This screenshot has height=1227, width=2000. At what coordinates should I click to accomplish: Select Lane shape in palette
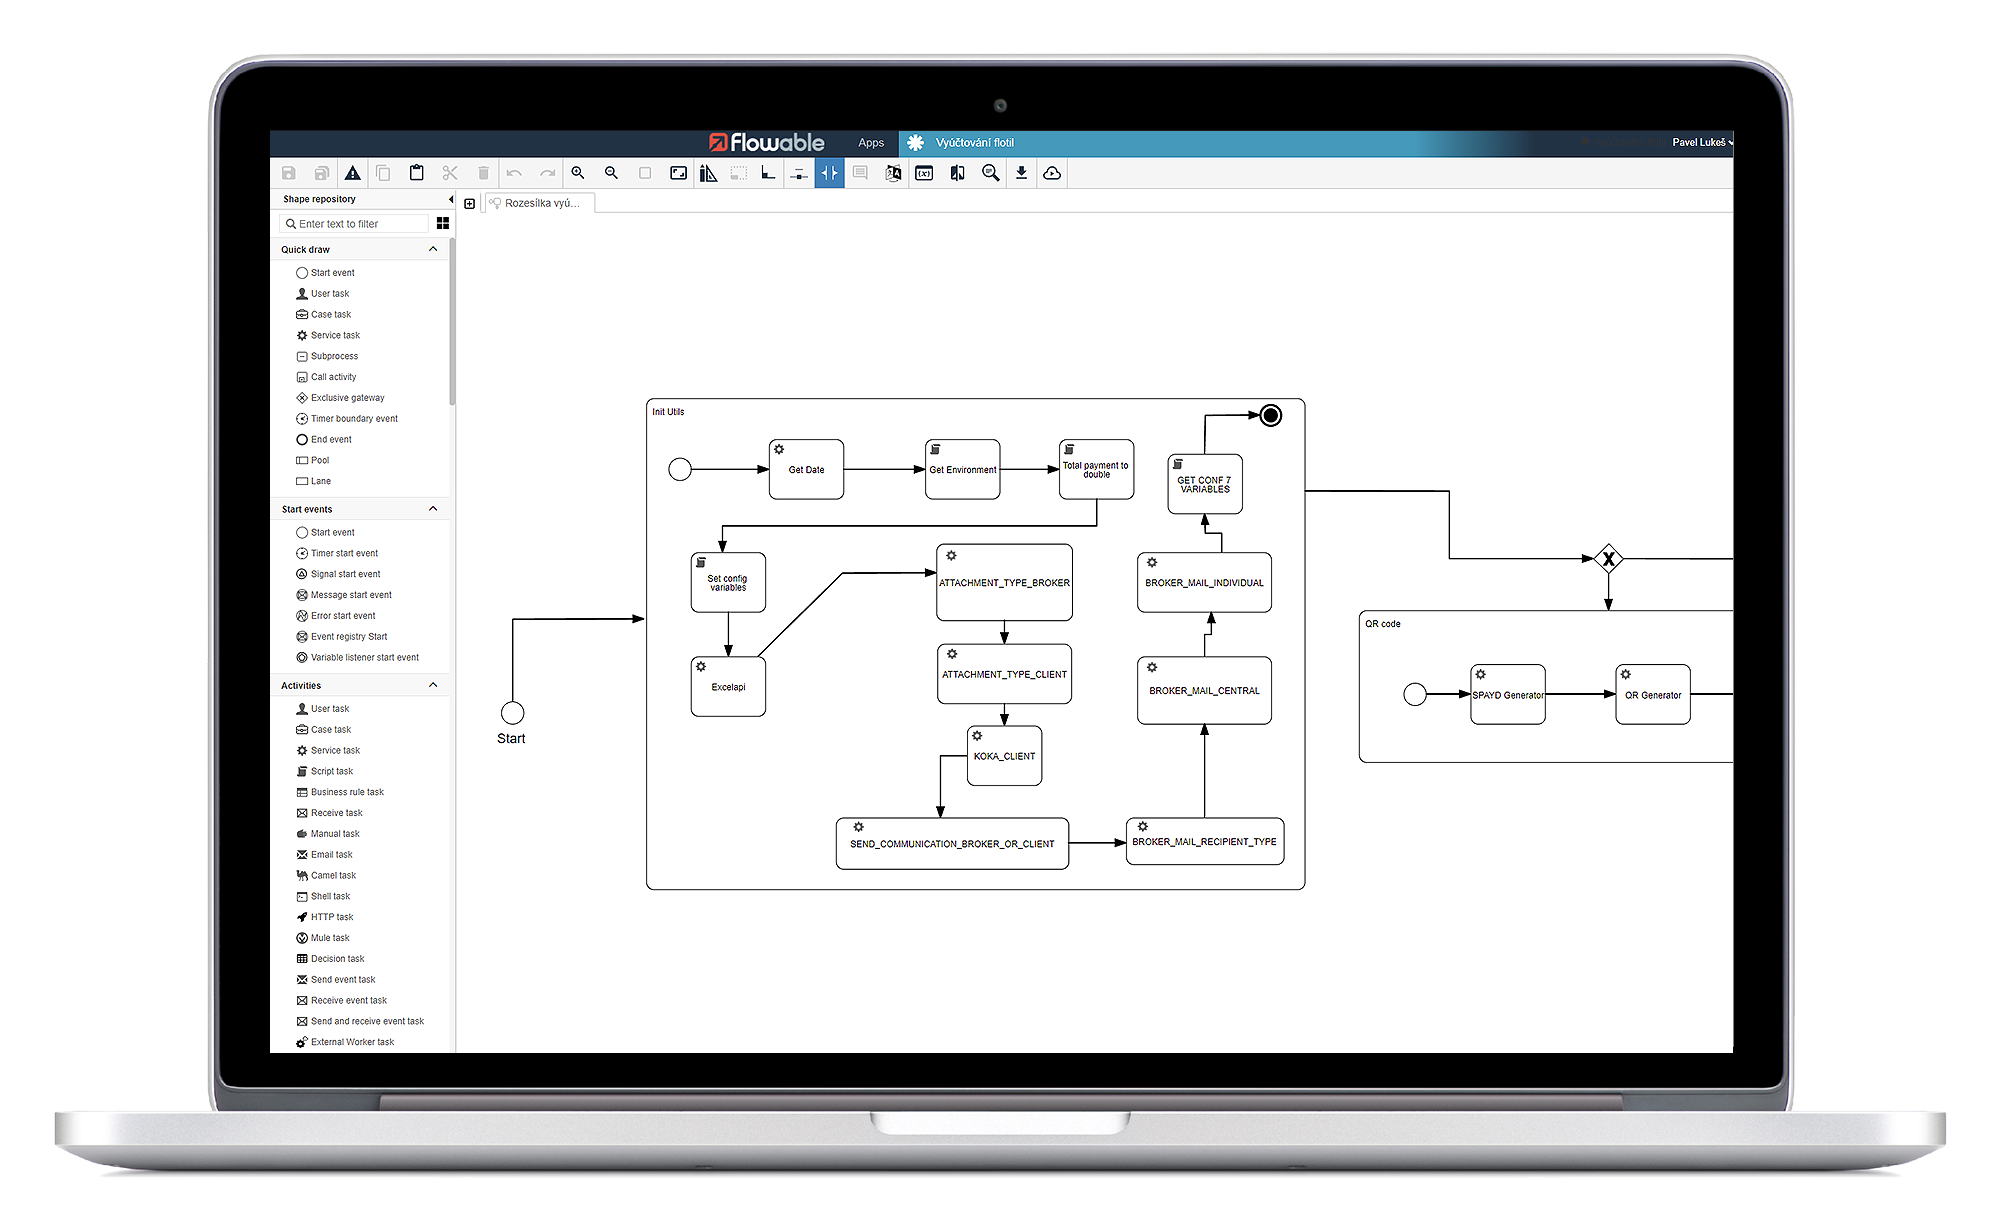[x=313, y=482]
